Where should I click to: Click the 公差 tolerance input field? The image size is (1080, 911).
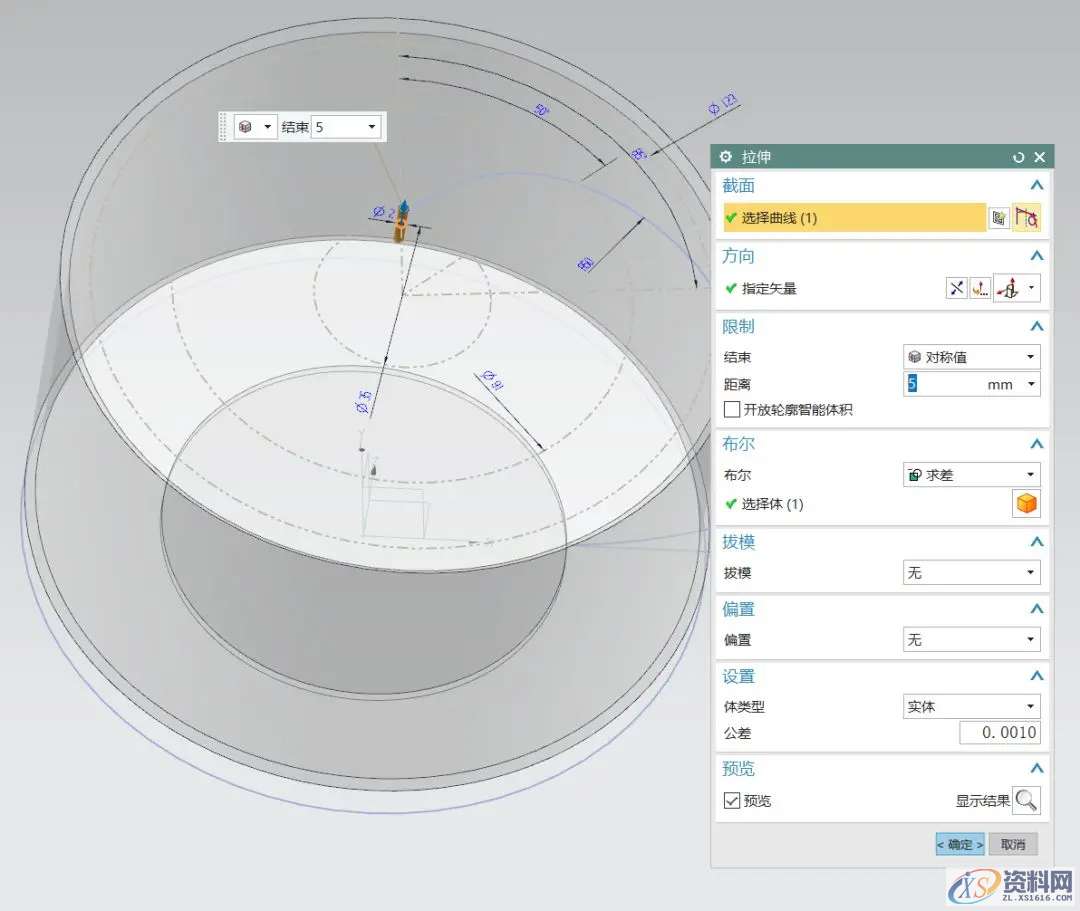tap(999, 733)
